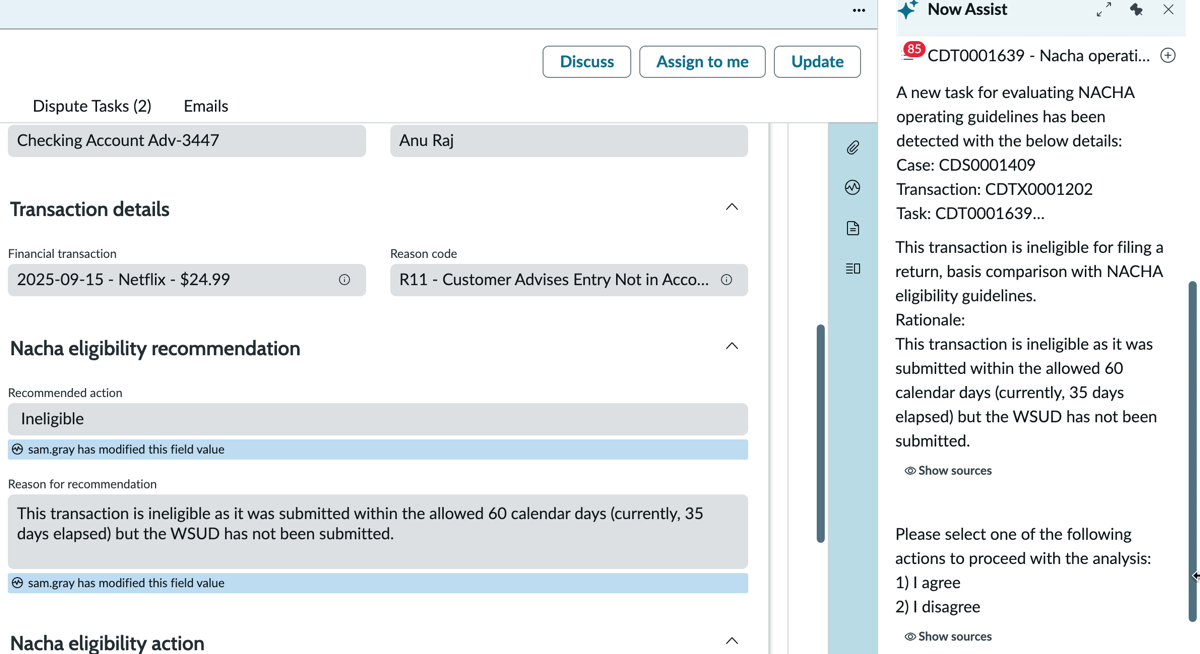Viewport: 1200px width, 654px height.
Task: Open the activity stream pulse icon
Action: click(x=853, y=188)
